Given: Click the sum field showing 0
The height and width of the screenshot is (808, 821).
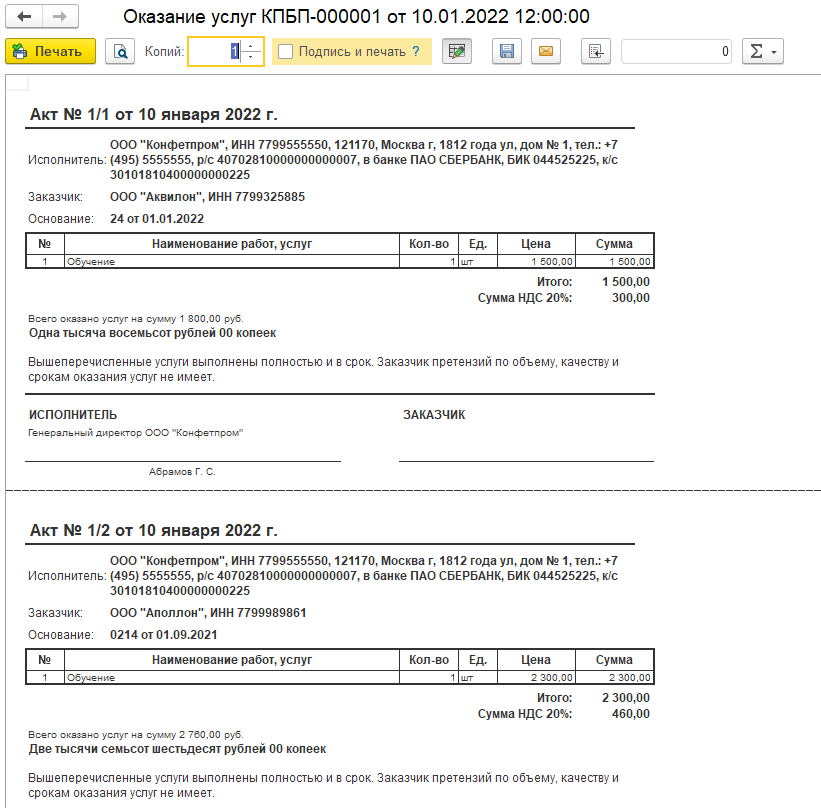Looking at the screenshot, I should point(676,51).
